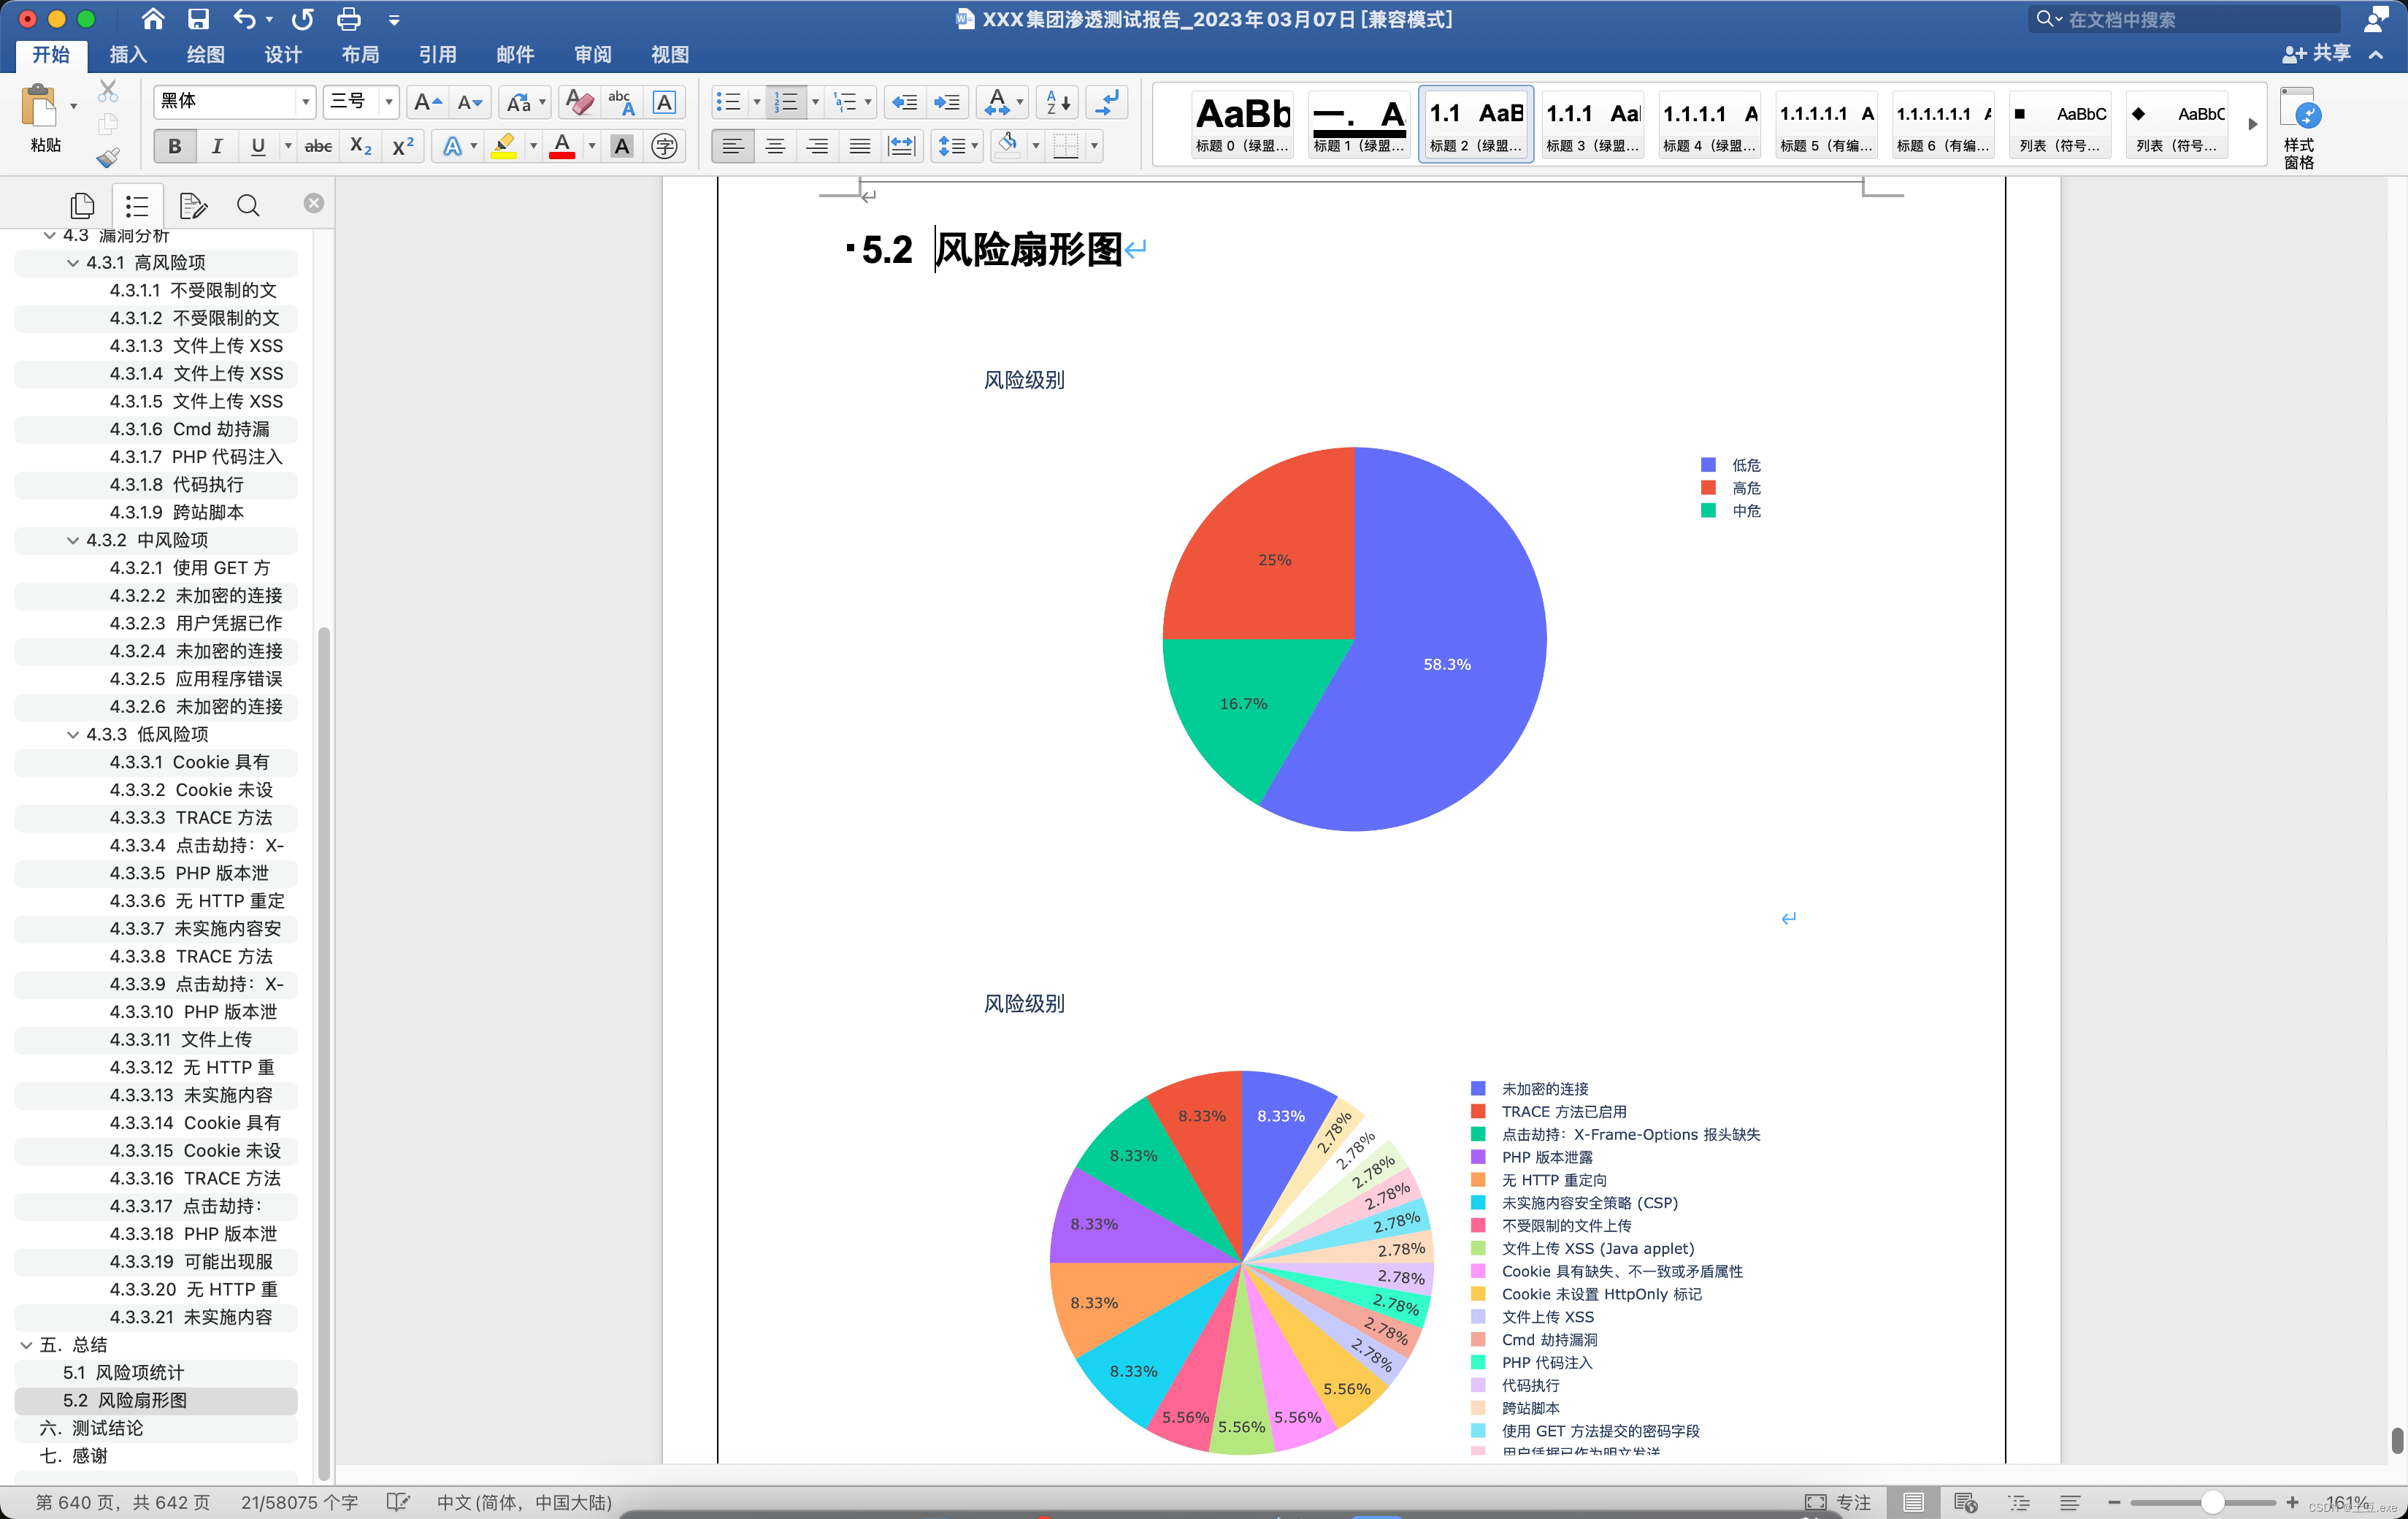Decrease paragraph indent
This screenshot has width=2408, height=1519.
pyautogui.click(x=904, y=101)
